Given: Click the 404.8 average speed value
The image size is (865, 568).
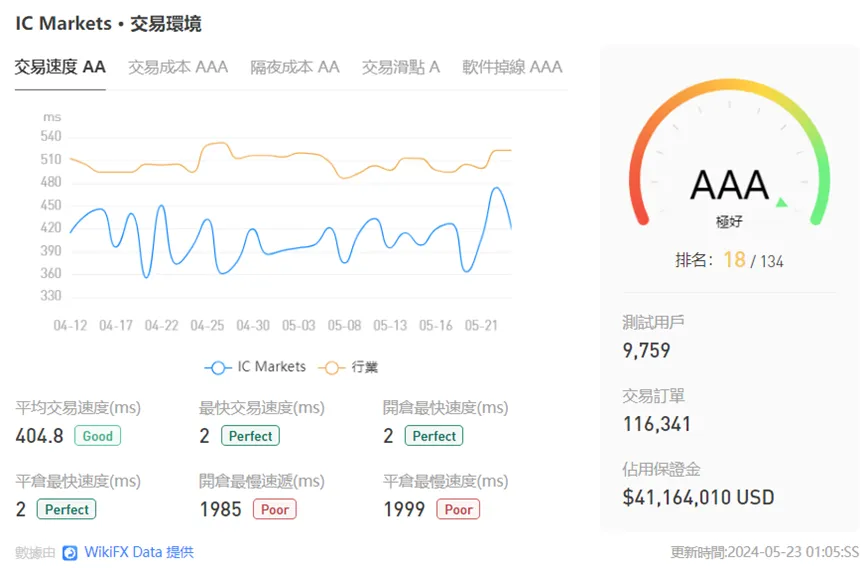Looking at the screenshot, I should [x=39, y=436].
